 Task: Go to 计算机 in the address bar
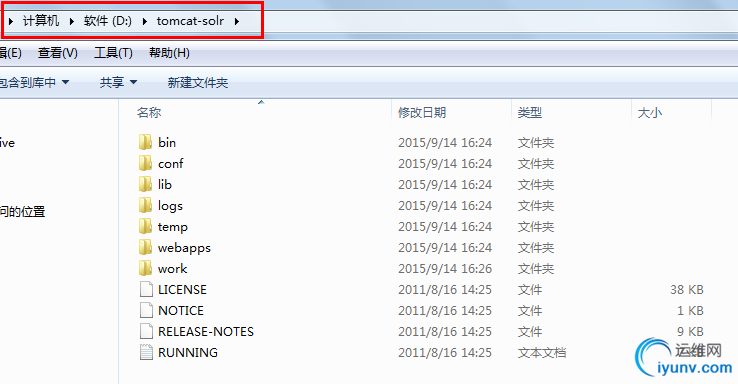tap(41, 21)
